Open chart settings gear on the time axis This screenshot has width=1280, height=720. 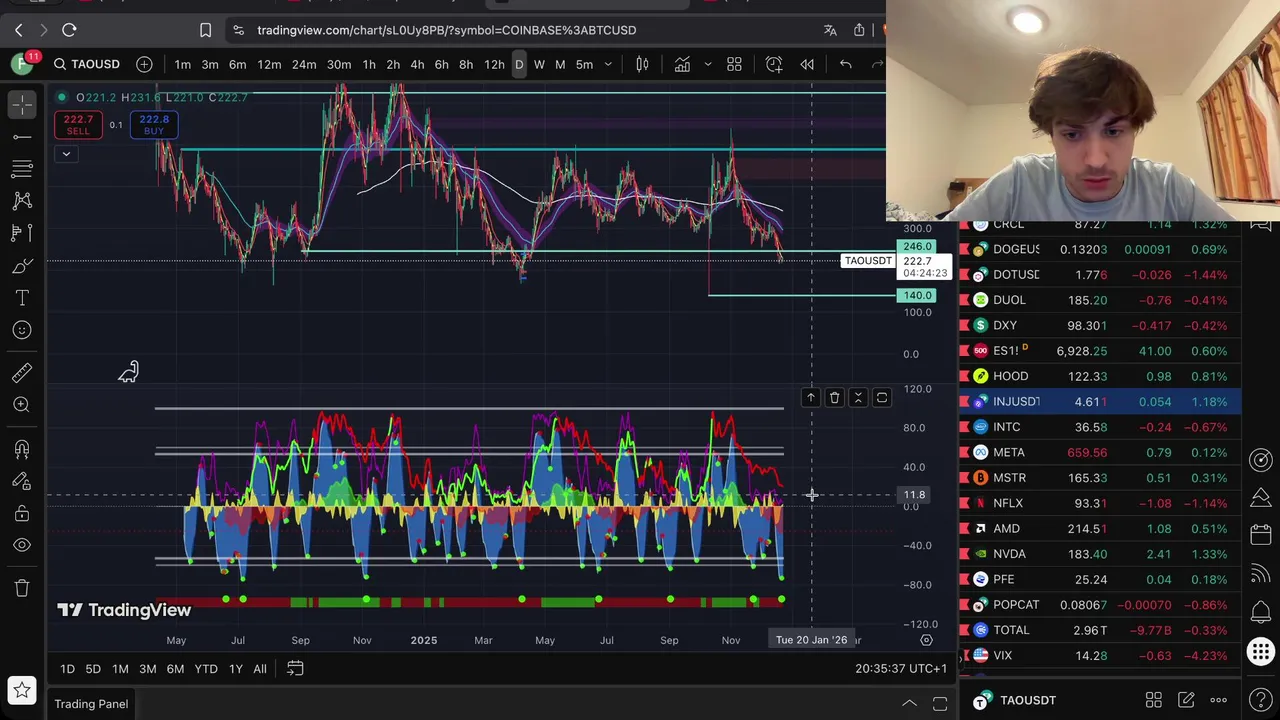pyautogui.click(x=926, y=640)
